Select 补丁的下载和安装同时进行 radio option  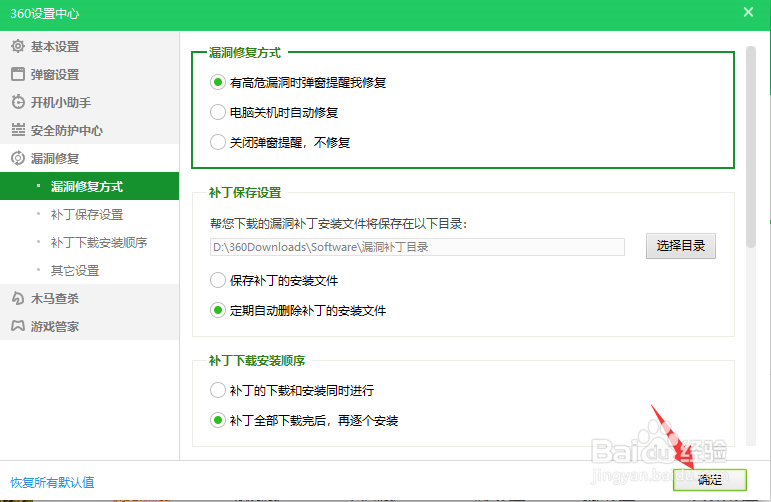(x=217, y=390)
